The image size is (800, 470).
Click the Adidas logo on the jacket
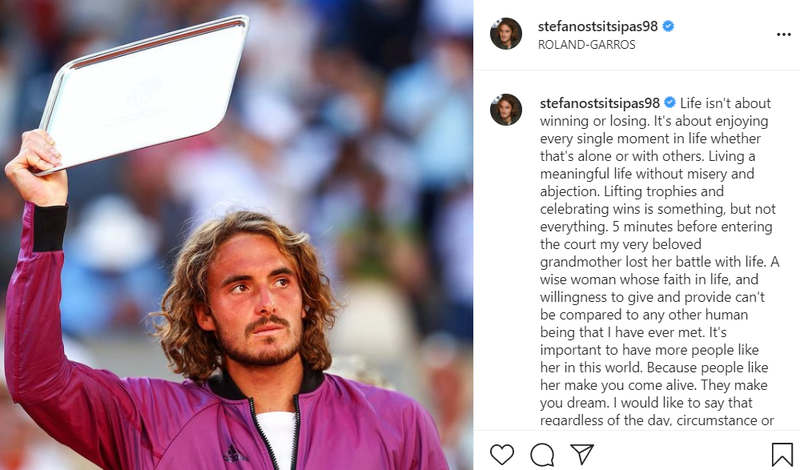click(235, 454)
